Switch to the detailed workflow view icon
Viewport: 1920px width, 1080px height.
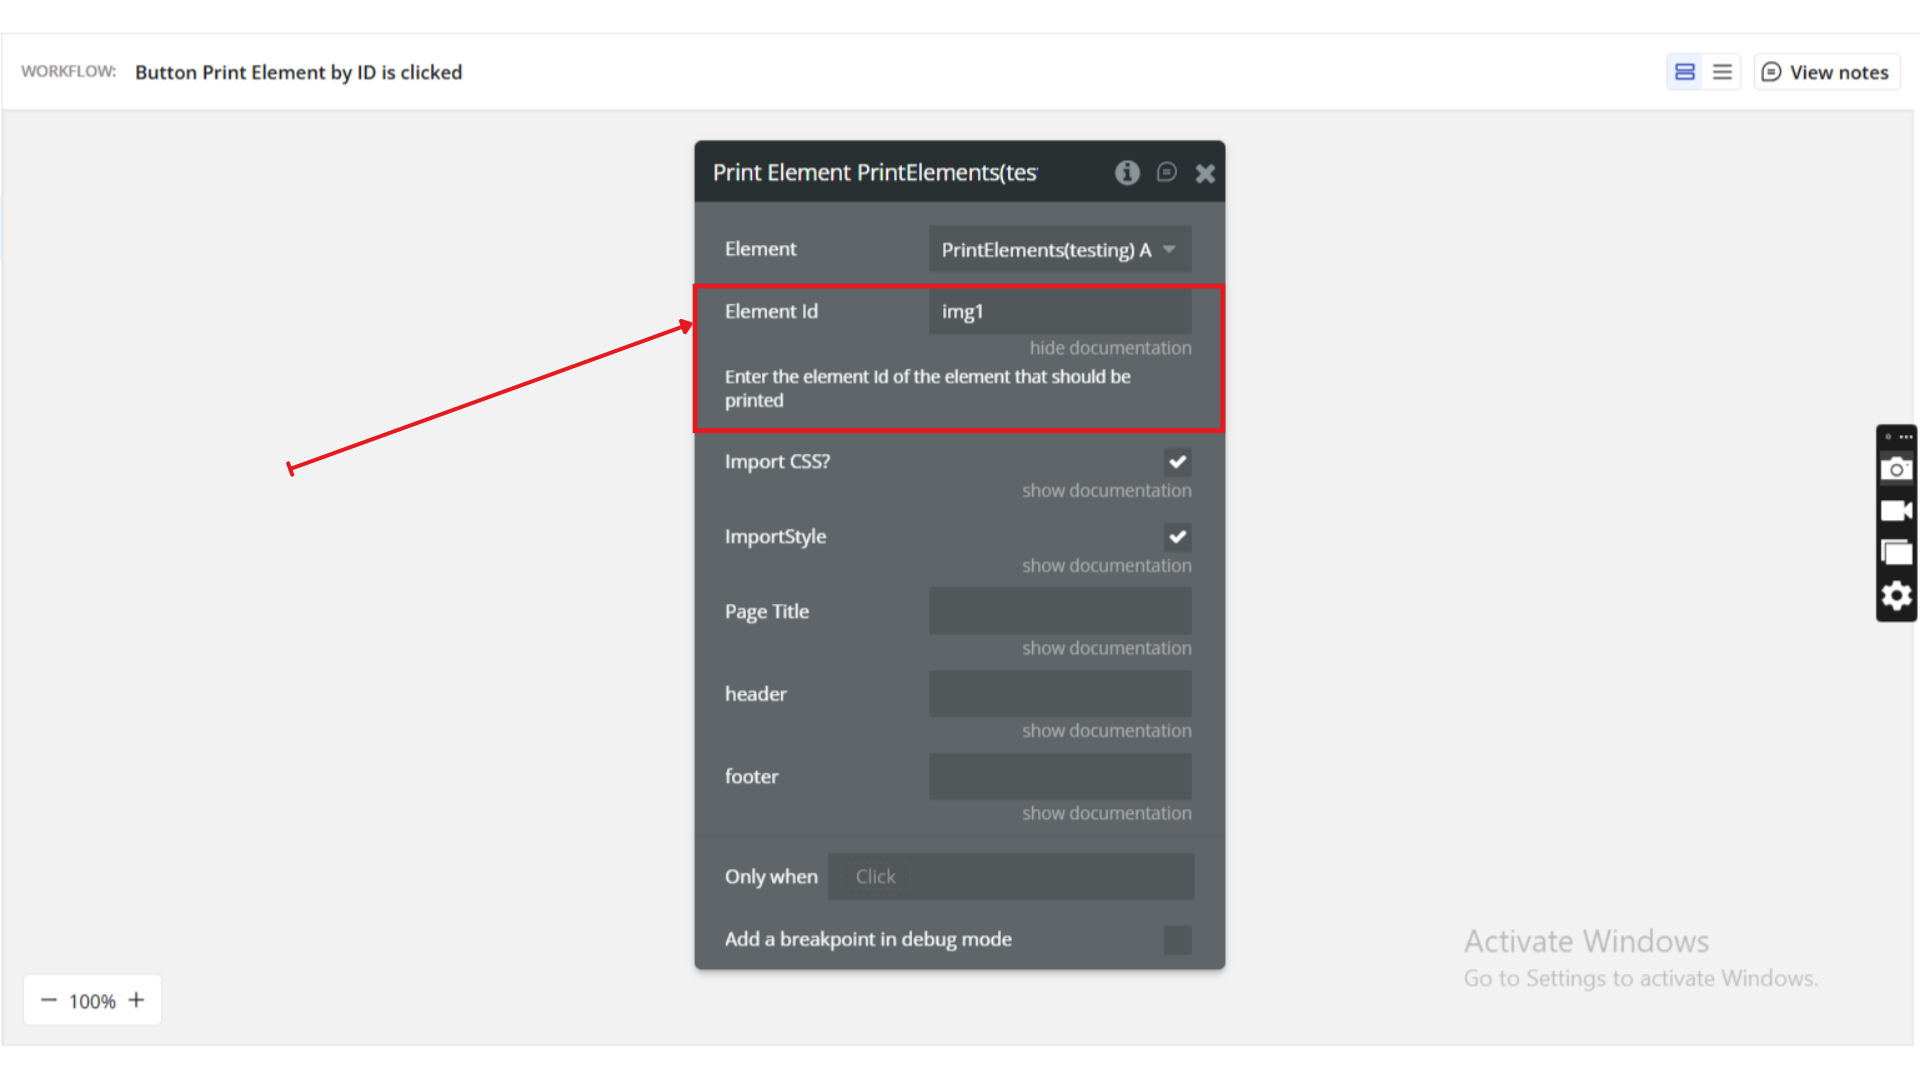point(1685,72)
